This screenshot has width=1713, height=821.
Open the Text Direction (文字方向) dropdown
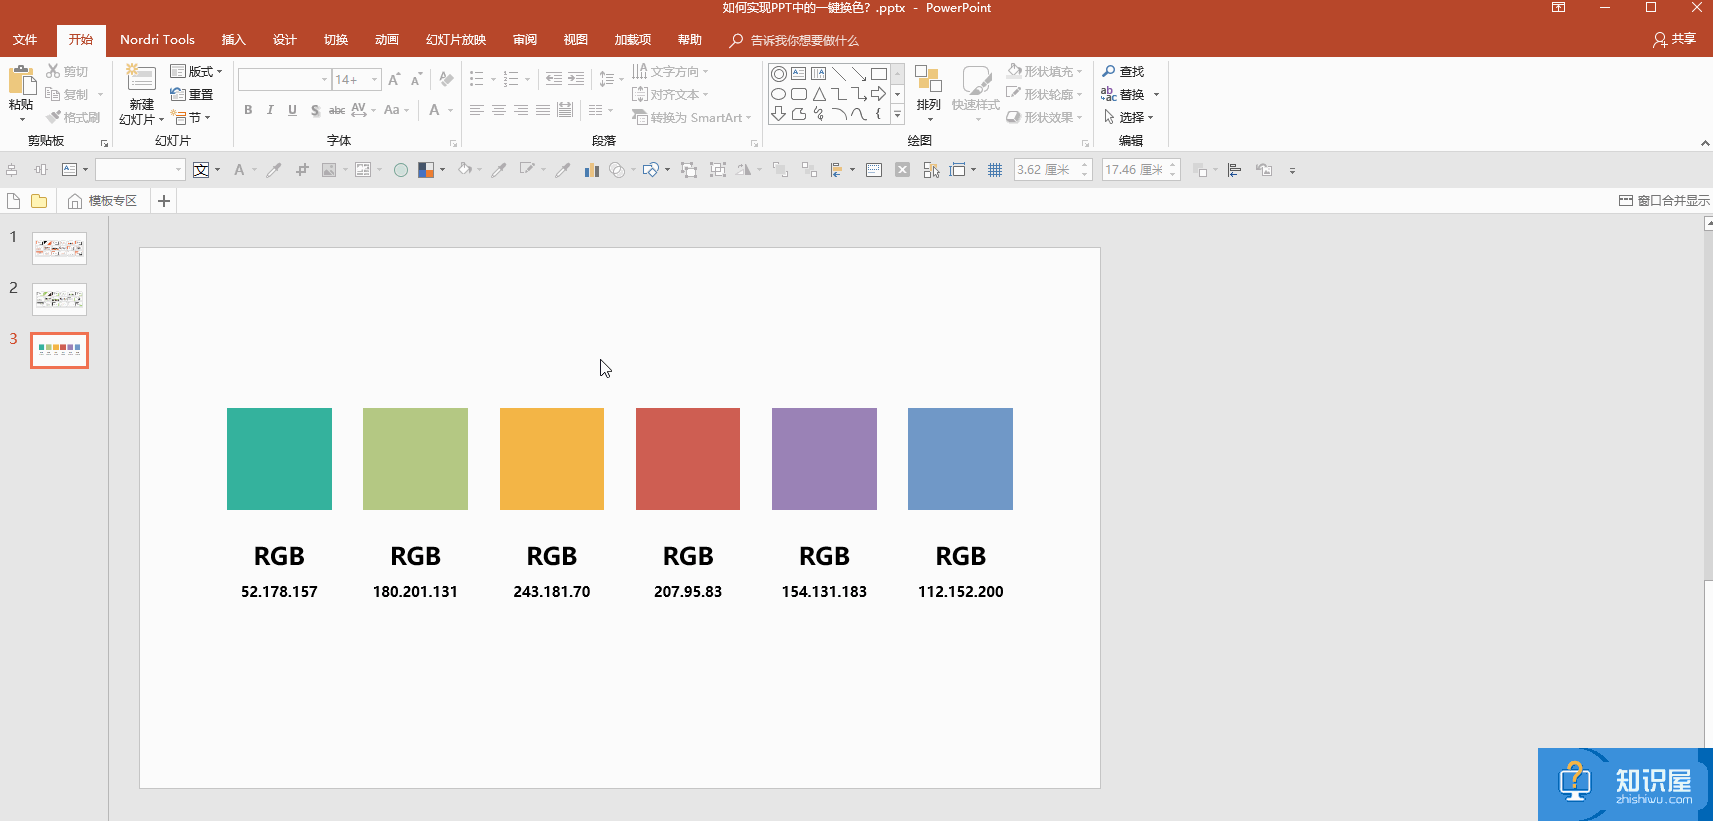point(670,71)
